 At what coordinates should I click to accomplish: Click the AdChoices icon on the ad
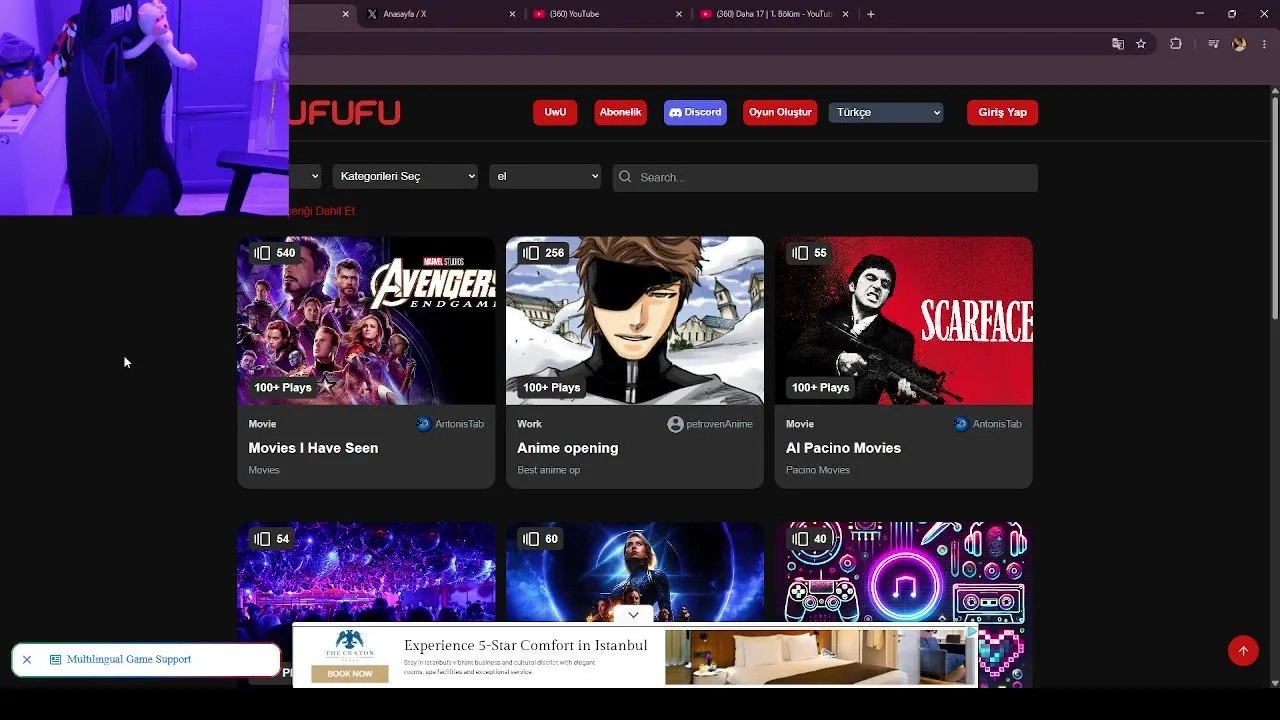coord(971,632)
